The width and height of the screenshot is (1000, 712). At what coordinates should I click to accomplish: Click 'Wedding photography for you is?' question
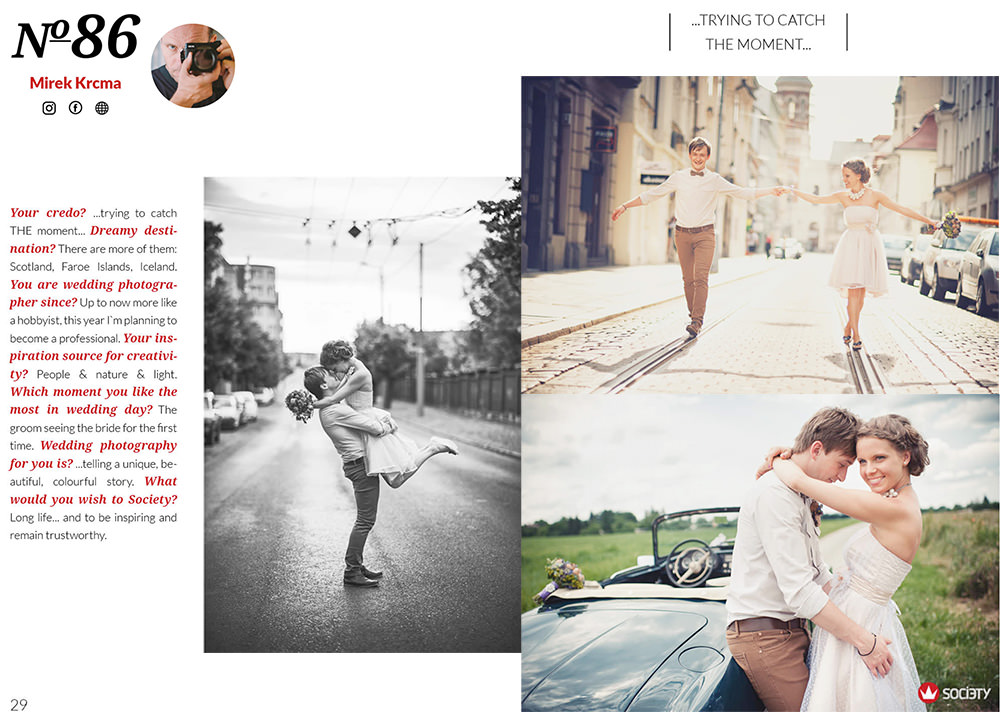[x=93, y=454]
